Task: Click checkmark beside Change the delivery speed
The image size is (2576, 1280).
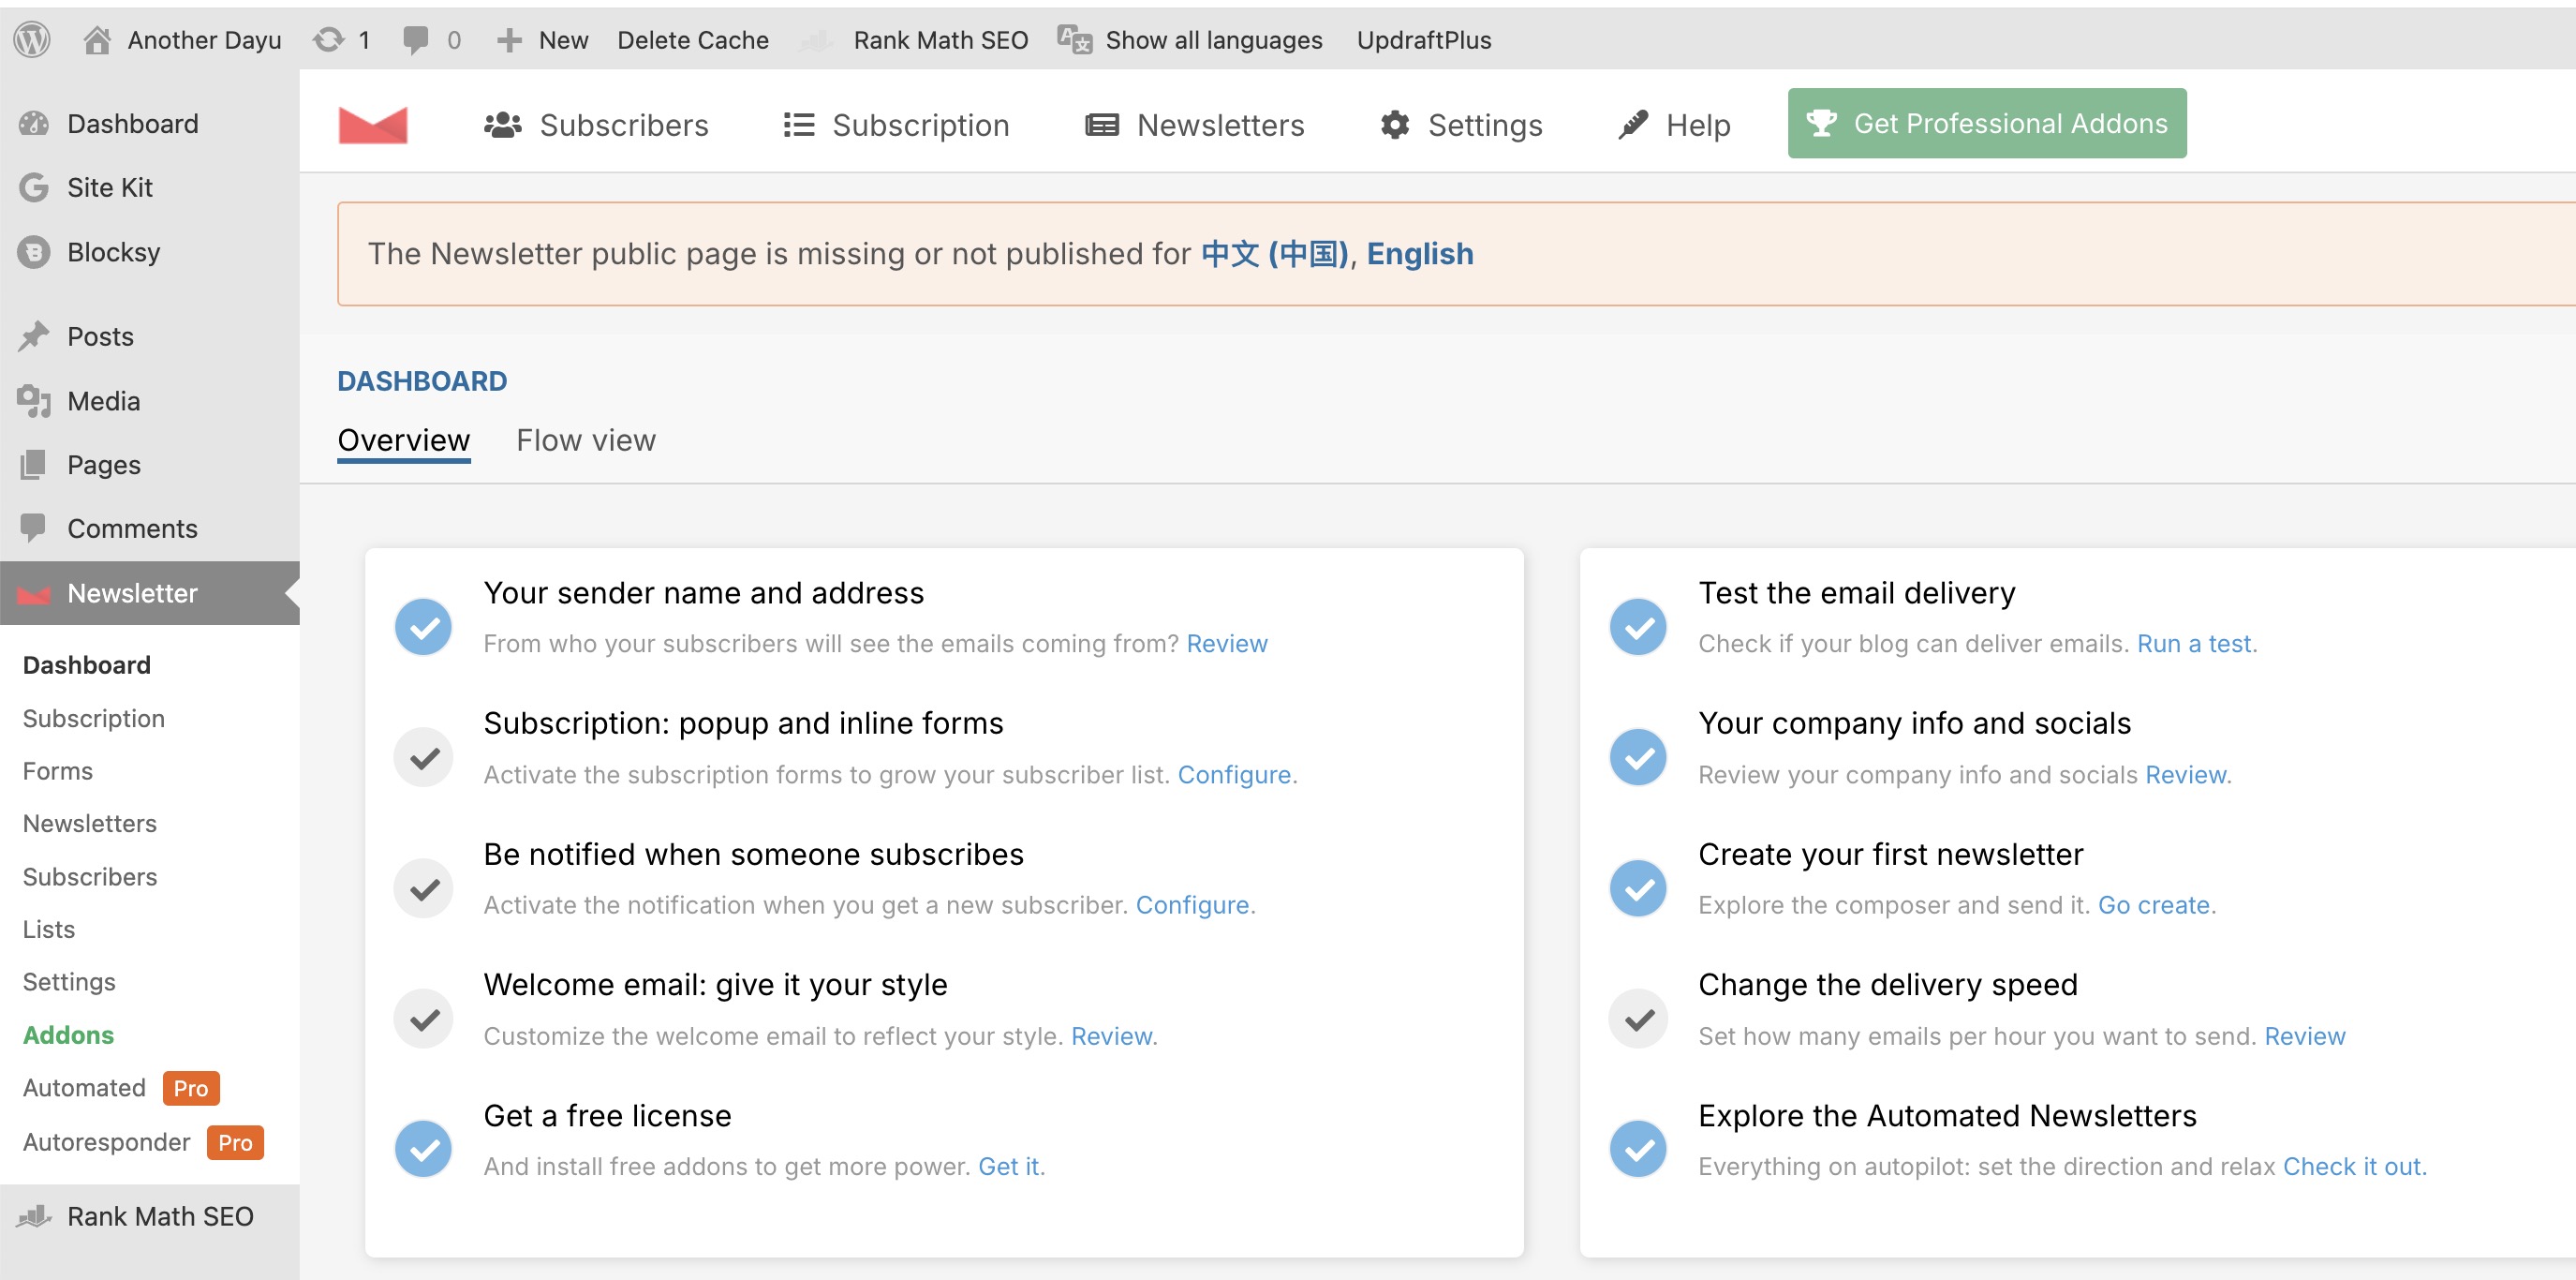Action: 1638,1019
